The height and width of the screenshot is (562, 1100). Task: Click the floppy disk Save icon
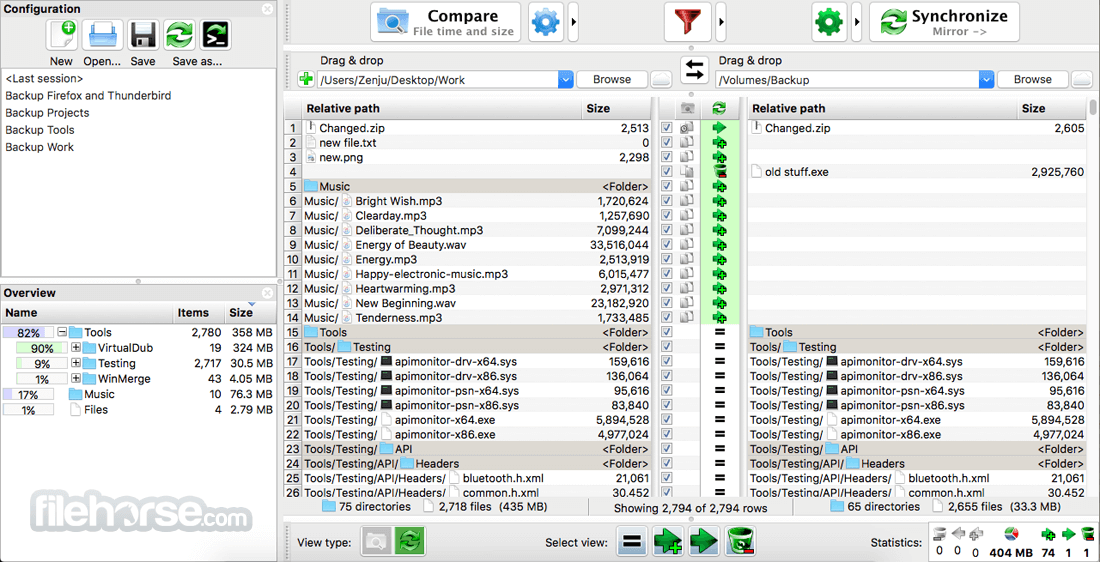(x=143, y=34)
